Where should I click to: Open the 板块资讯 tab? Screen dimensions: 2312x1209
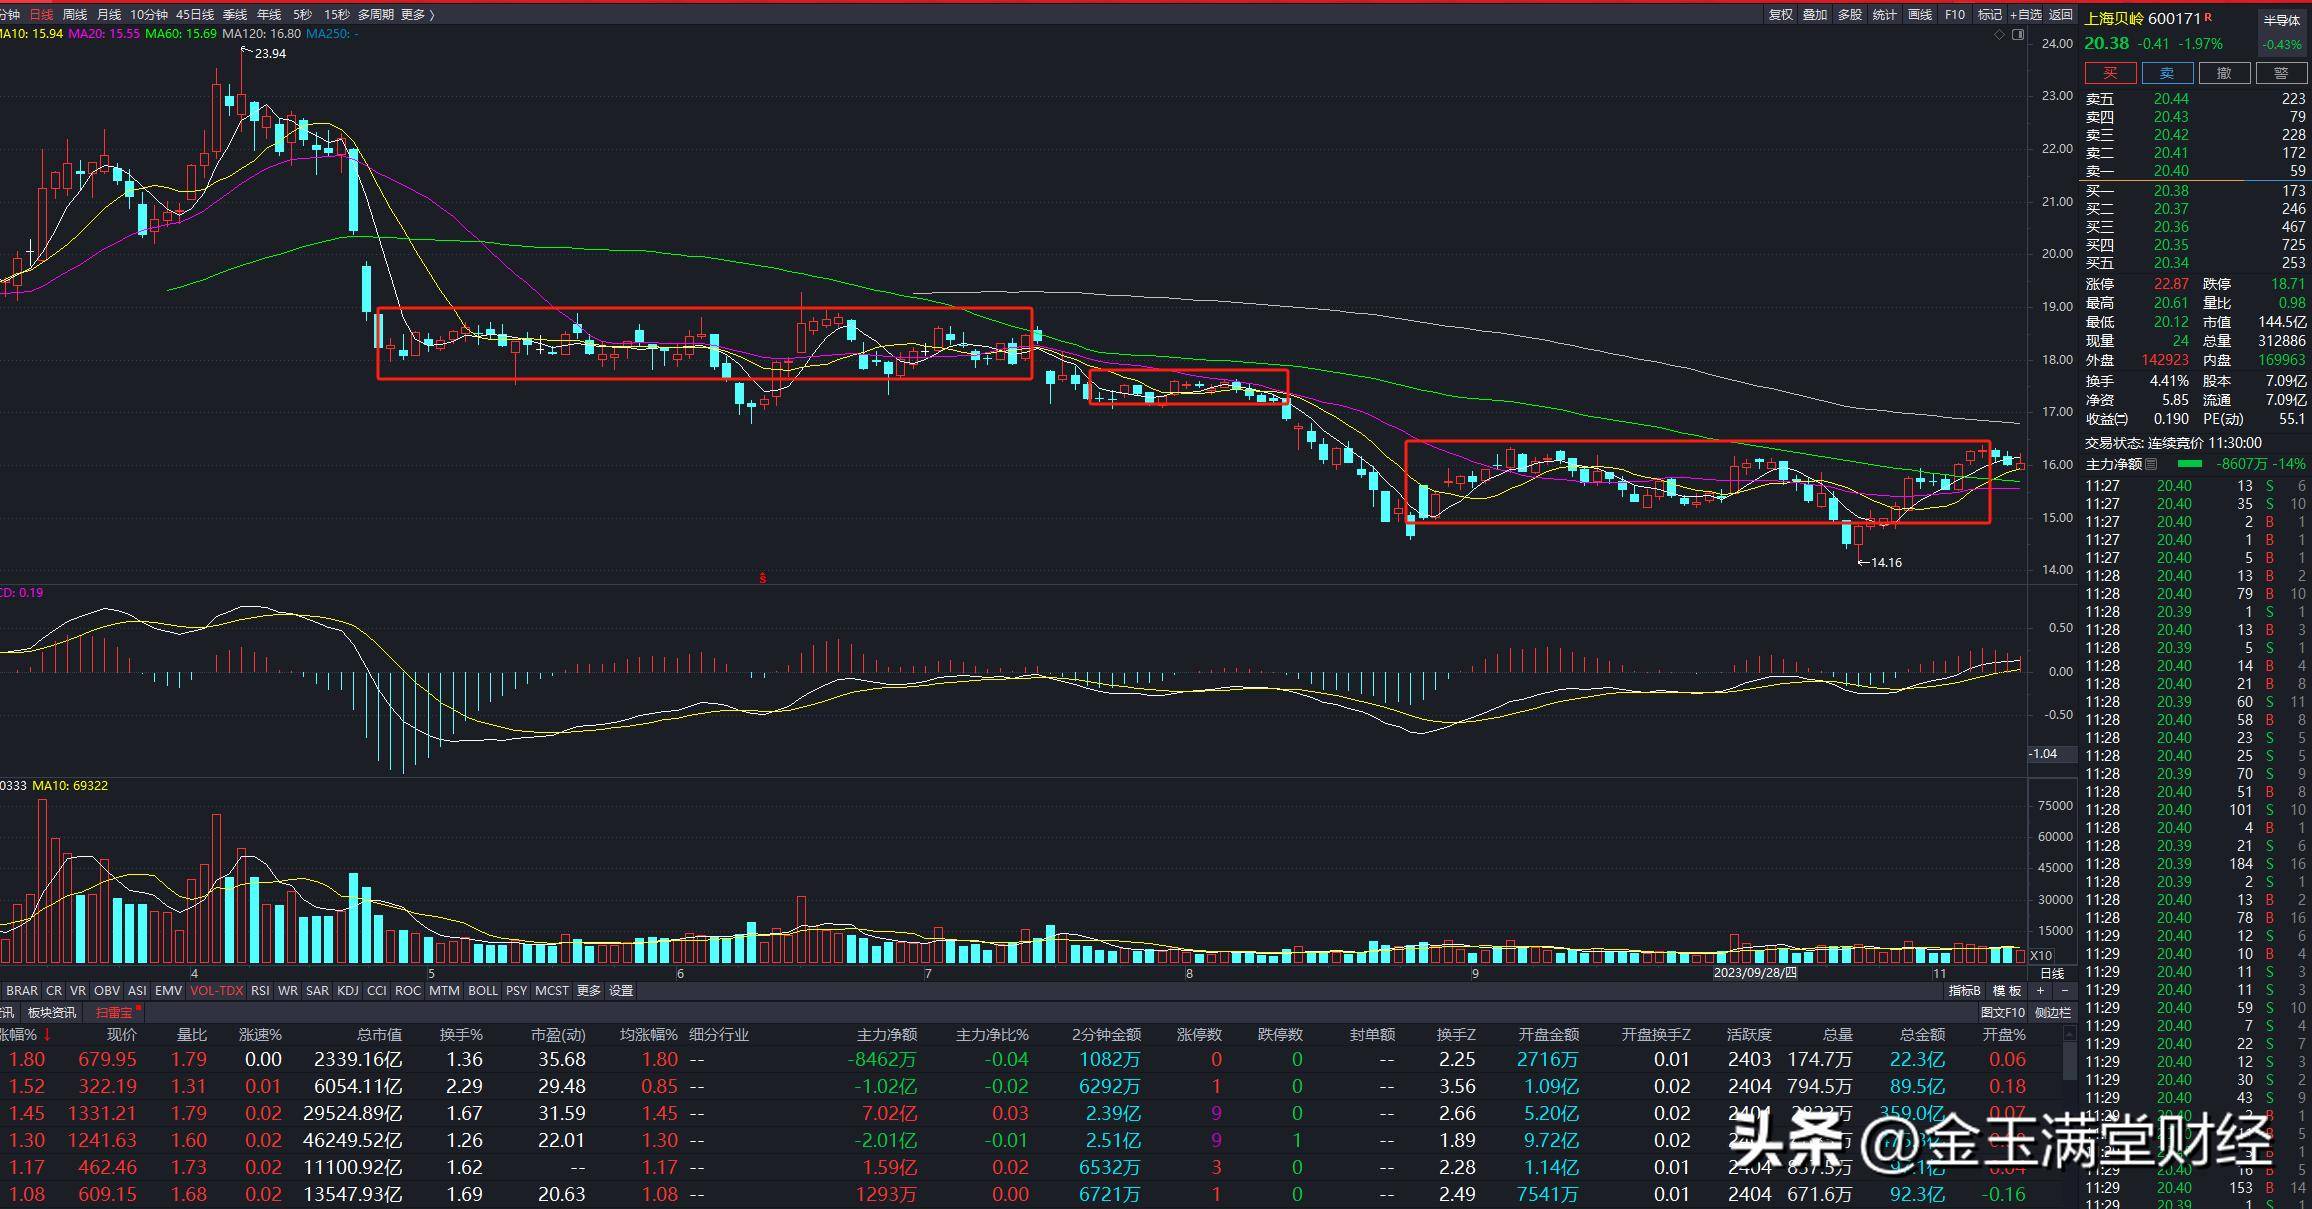(52, 1013)
